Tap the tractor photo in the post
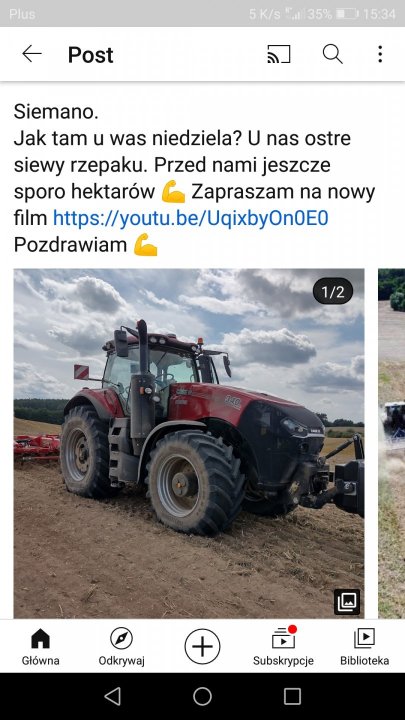405x720 pixels. 189,444
